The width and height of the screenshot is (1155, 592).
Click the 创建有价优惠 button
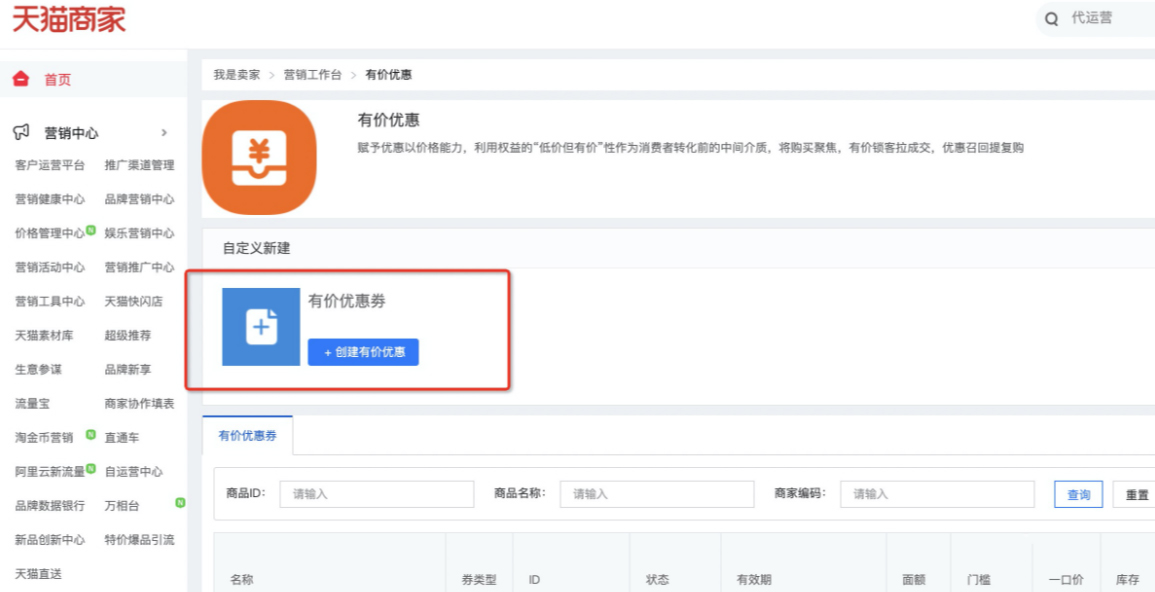click(363, 353)
